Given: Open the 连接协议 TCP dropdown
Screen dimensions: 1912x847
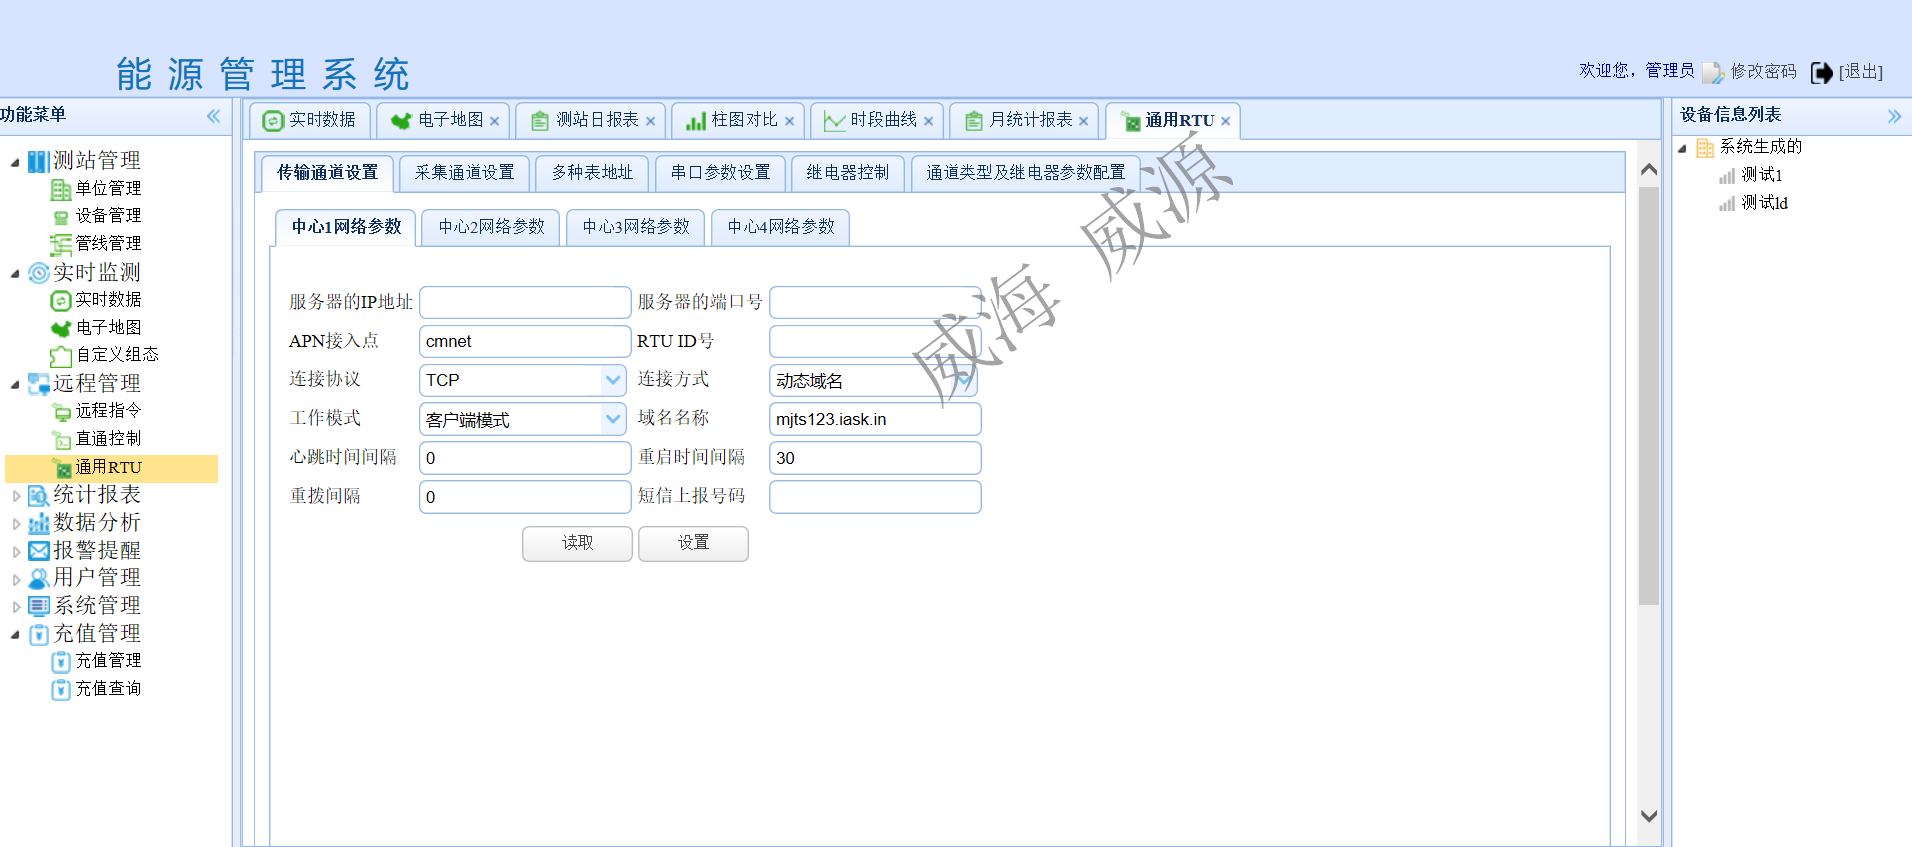Looking at the screenshot, I should 613,380.
